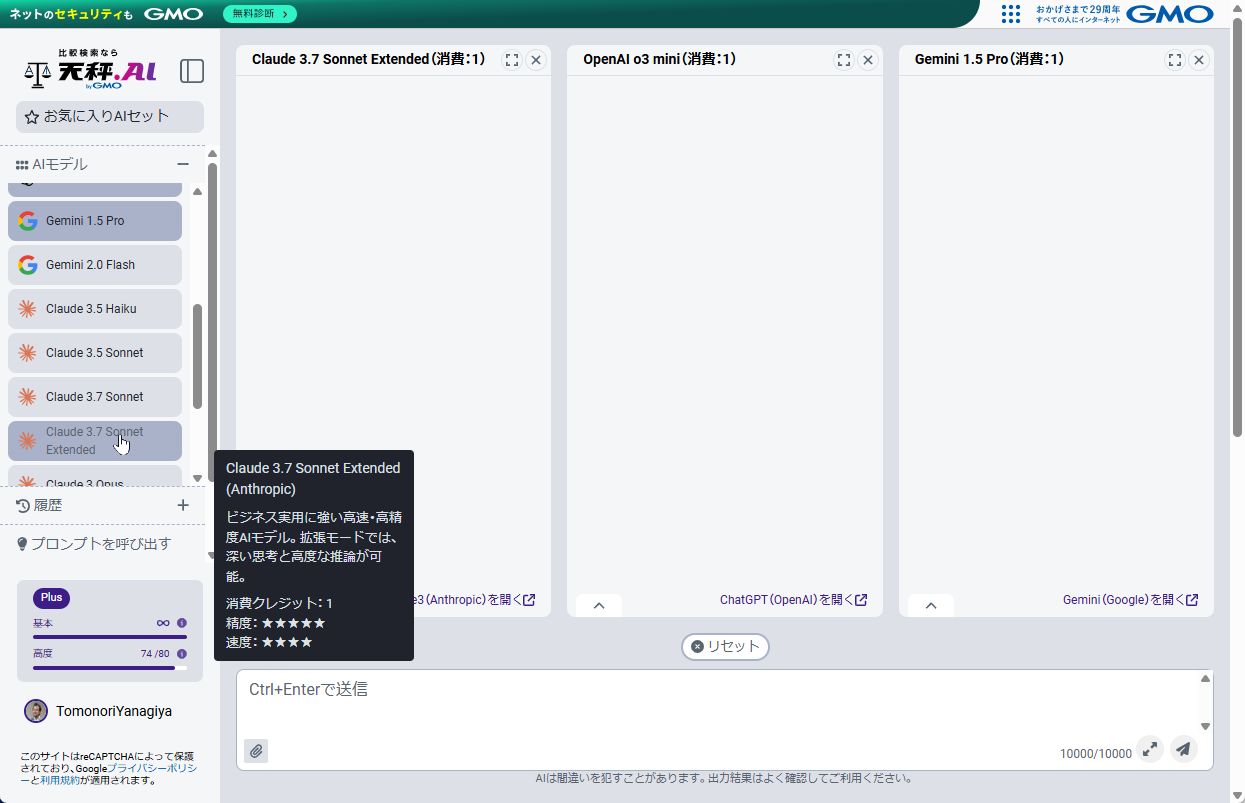The width and height of the screenshot is (1245, 803).
Task: Click the model list scroll-up arrow
Action: (198, 191)
